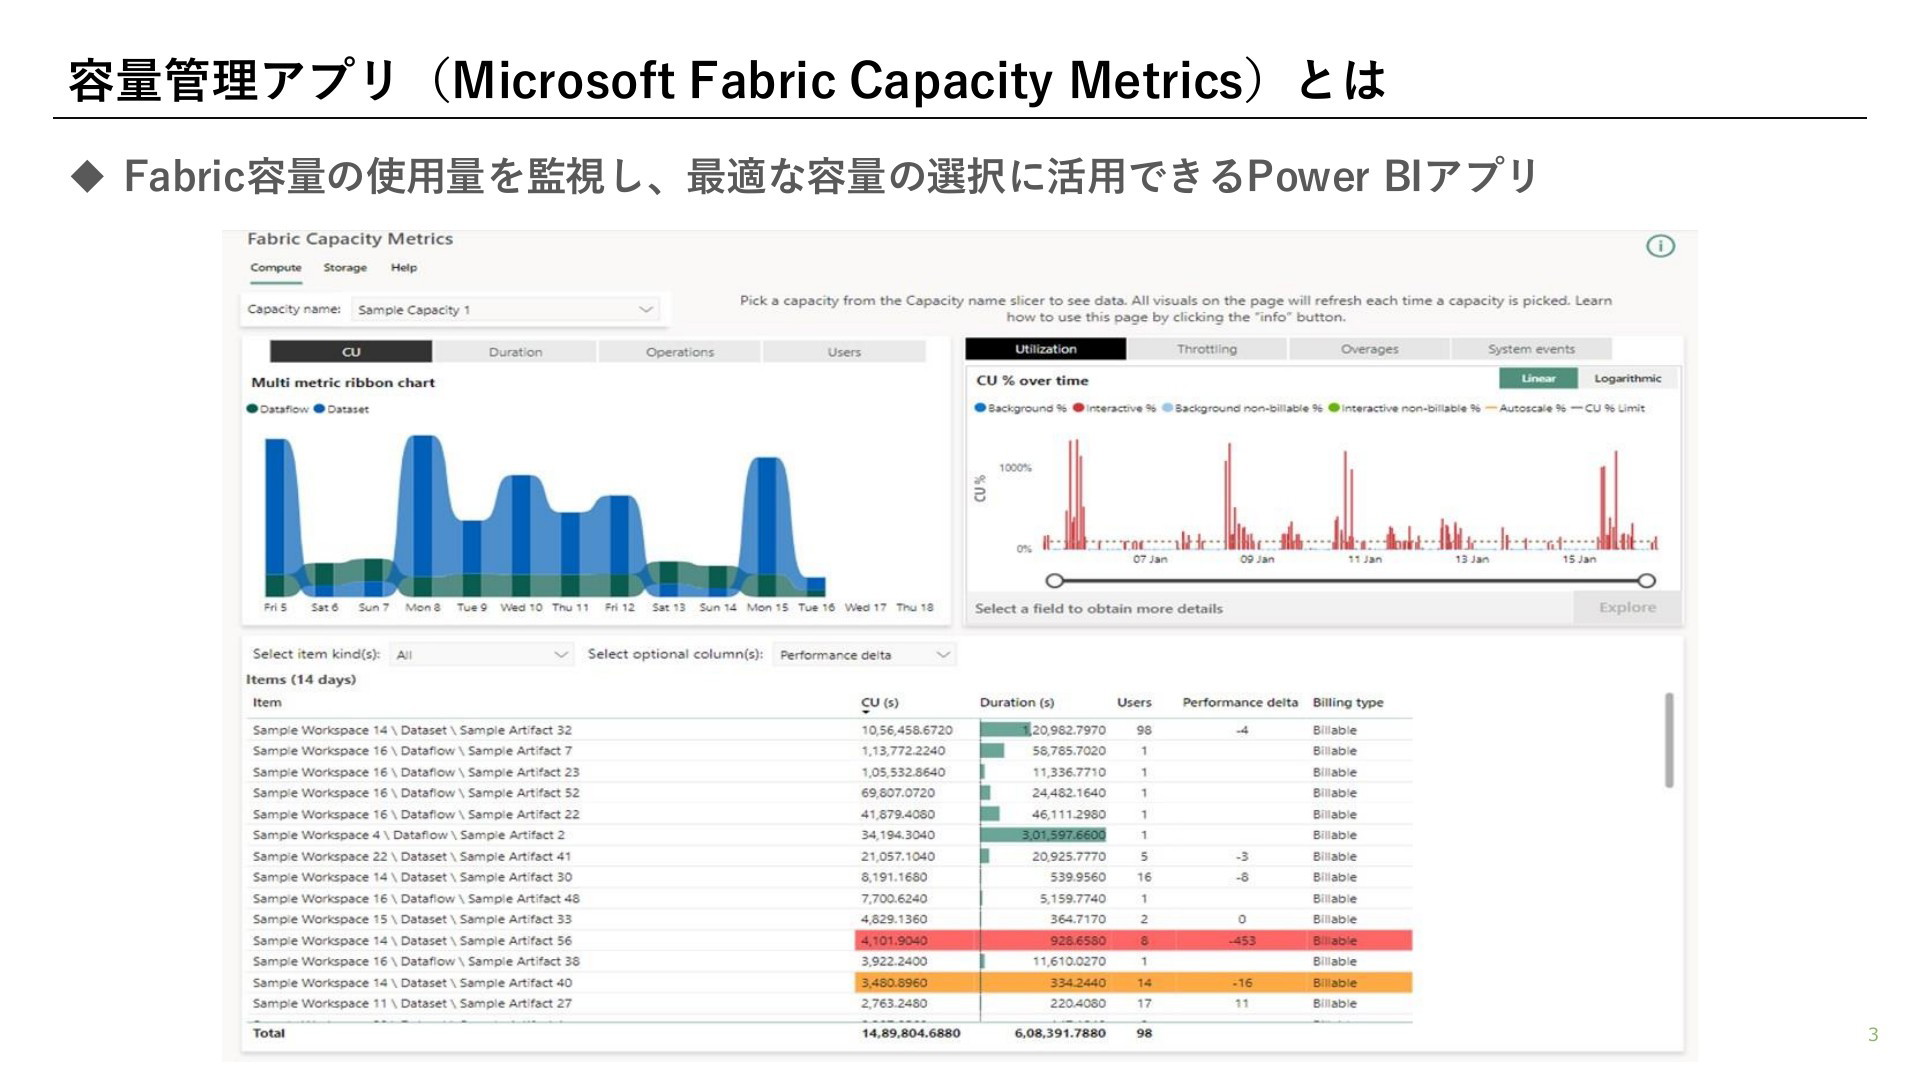The width and height of the screenshot is (1920, 1080).
Task: Toggle the Logarithmic scale option
Action: point(1627,378)
